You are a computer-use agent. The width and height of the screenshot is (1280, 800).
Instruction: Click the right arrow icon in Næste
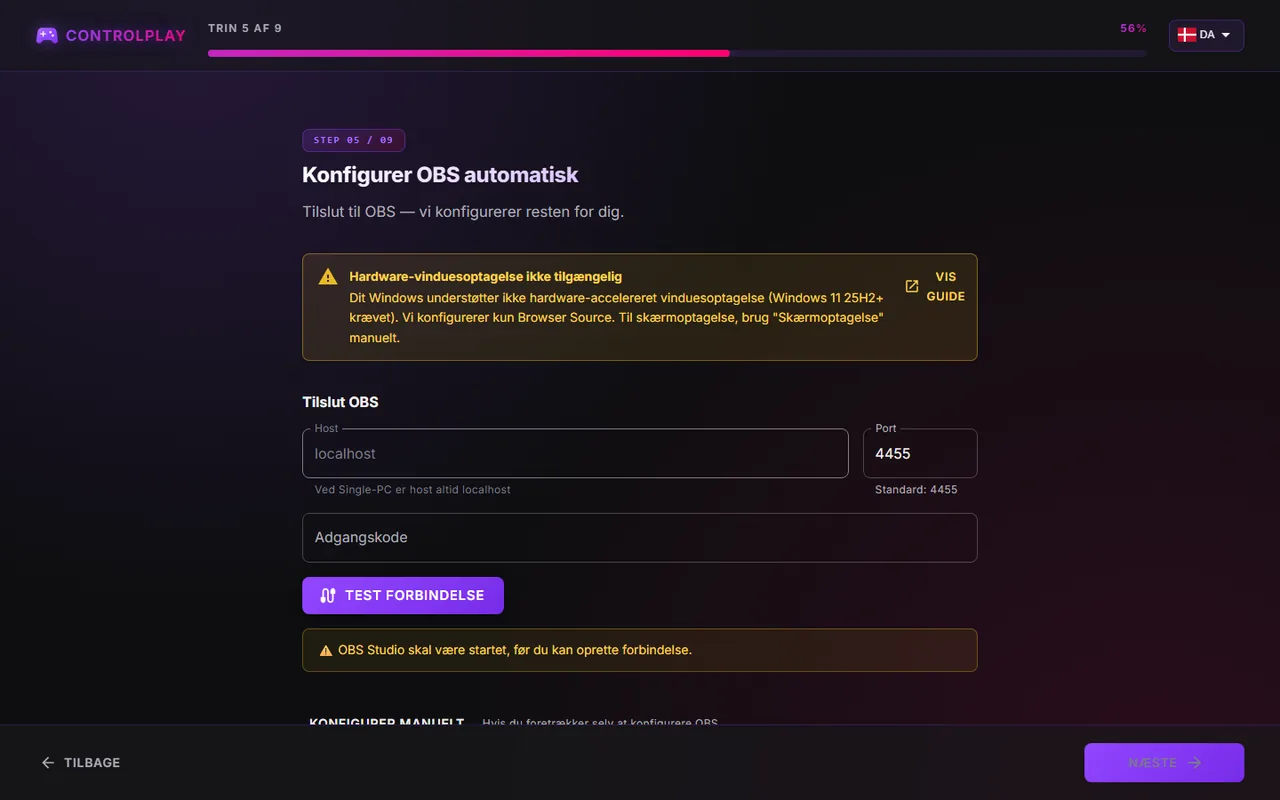pos(1194,762)
